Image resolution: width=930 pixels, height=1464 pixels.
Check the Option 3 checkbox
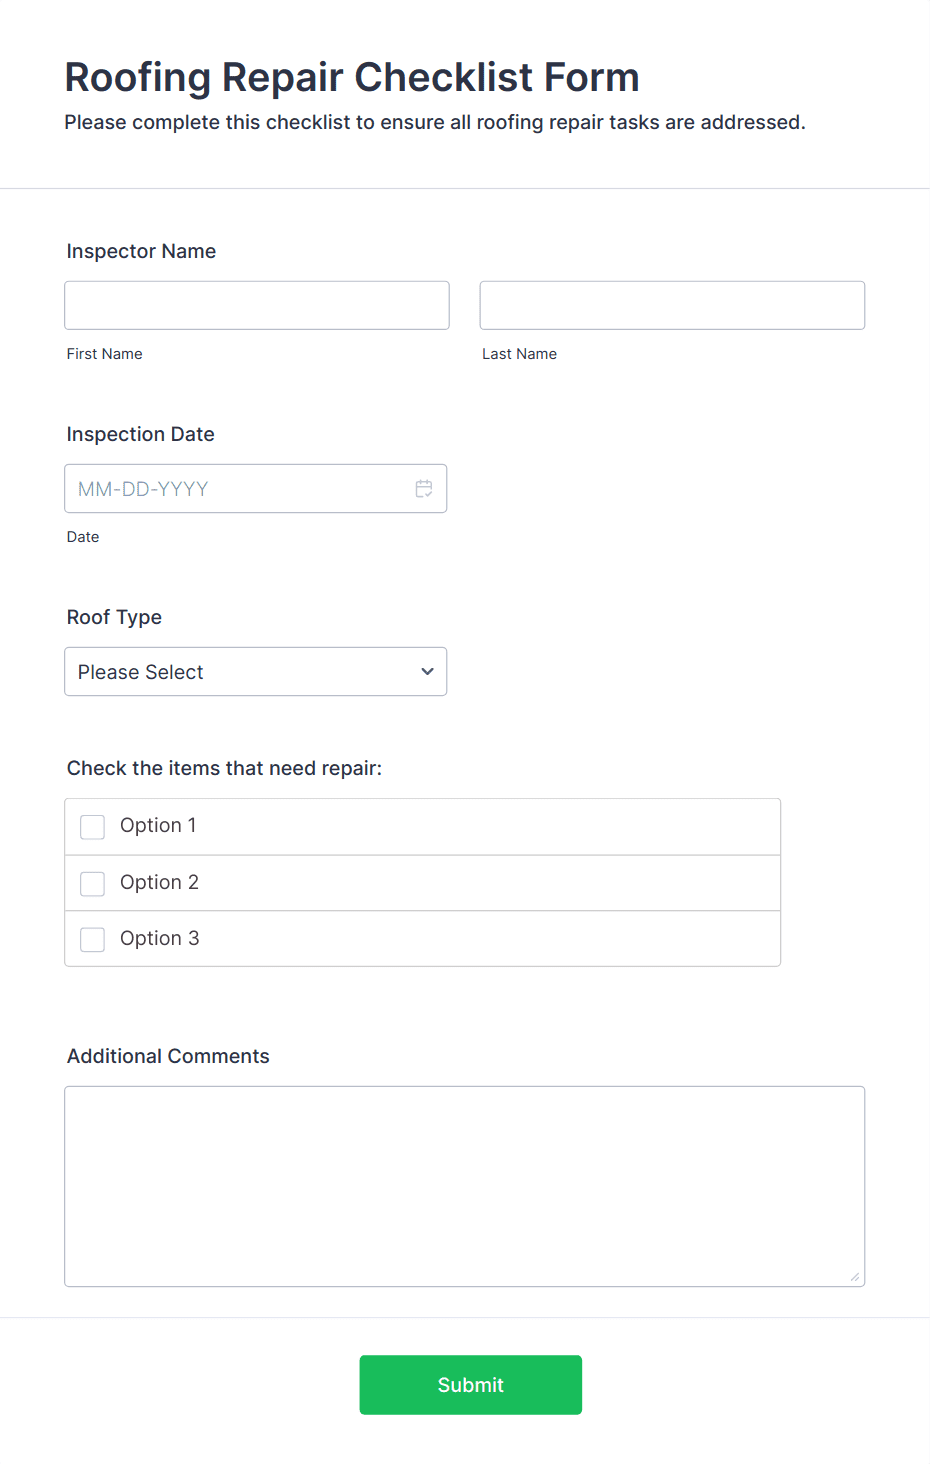point(92,939)
